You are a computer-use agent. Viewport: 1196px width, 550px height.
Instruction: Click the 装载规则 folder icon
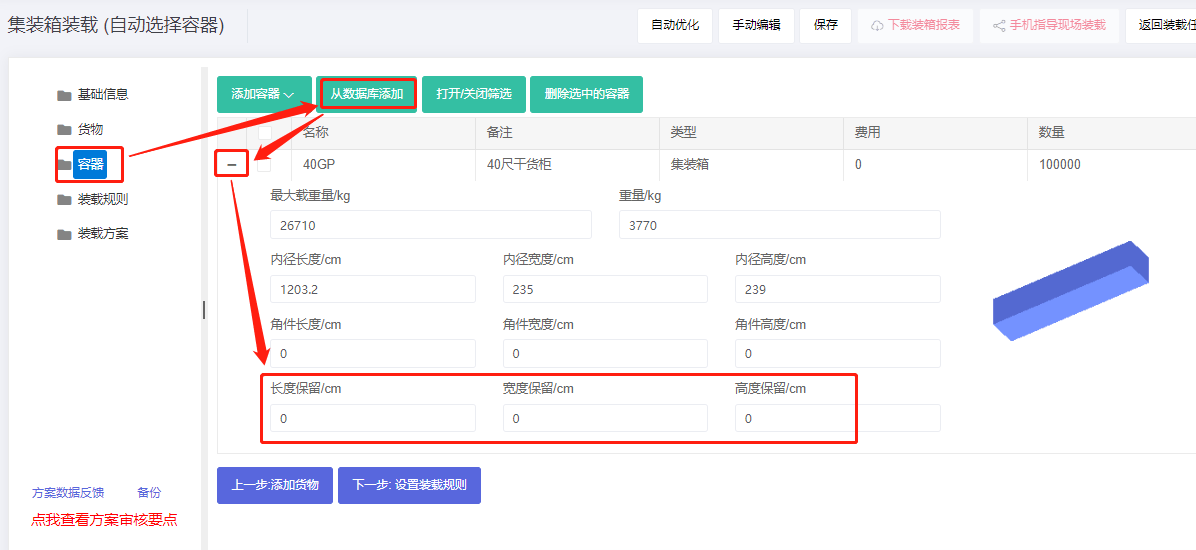(x=63, y=200)
